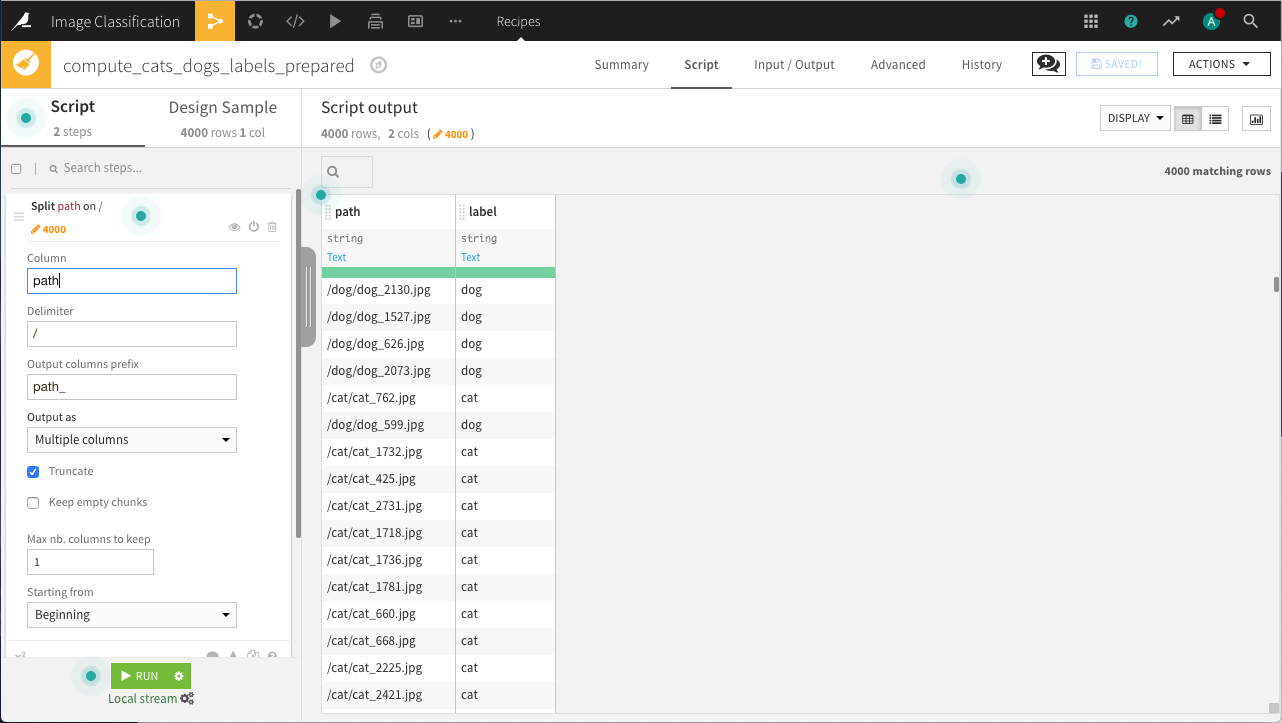Image resolution: width=1282 pixels, height=723 pixels.
Task: Open the Output as dropdown
Action: pyautogui.click(x=131, y=439)
